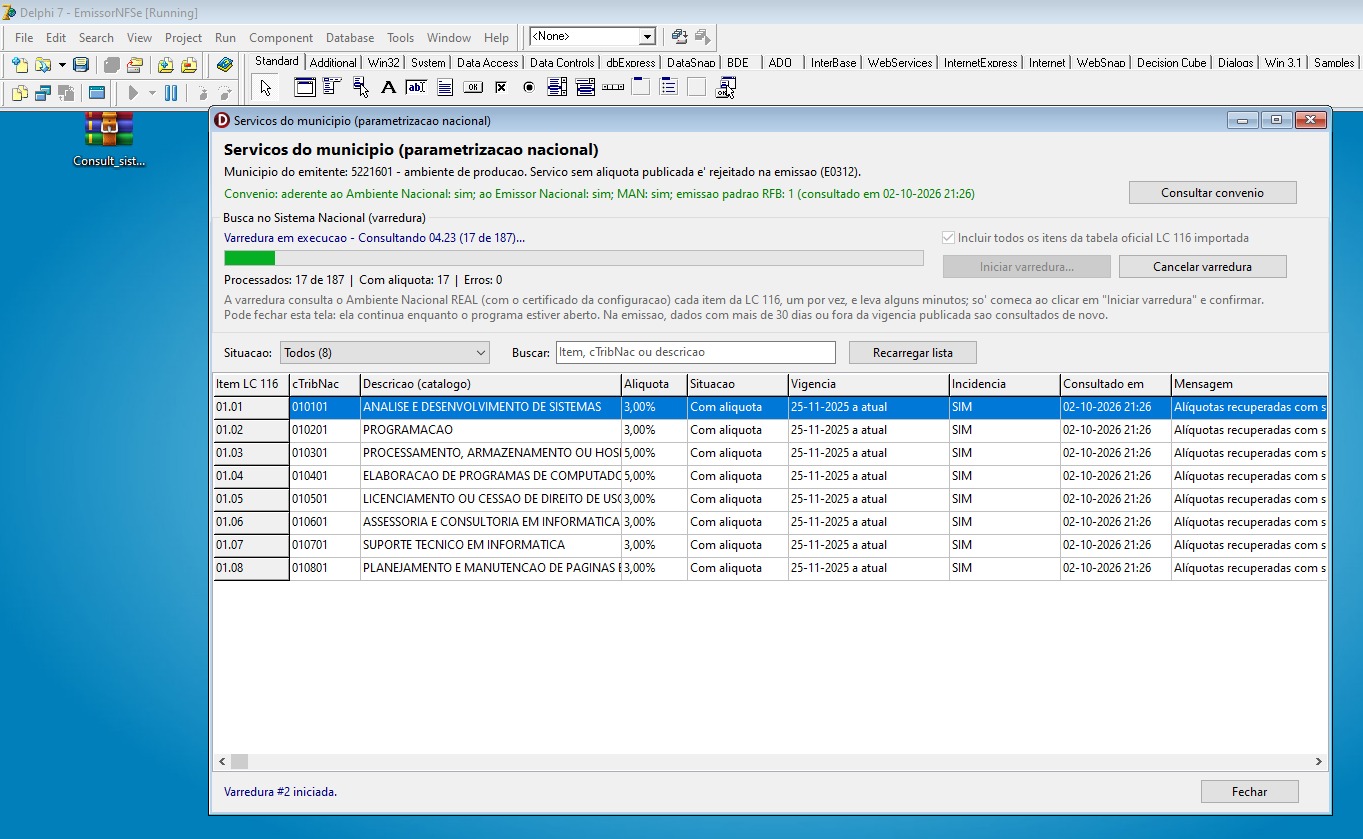The image size is (1363, 839).
Task: Expand the Run button dropdown arrow
Action: coord(152,93)
